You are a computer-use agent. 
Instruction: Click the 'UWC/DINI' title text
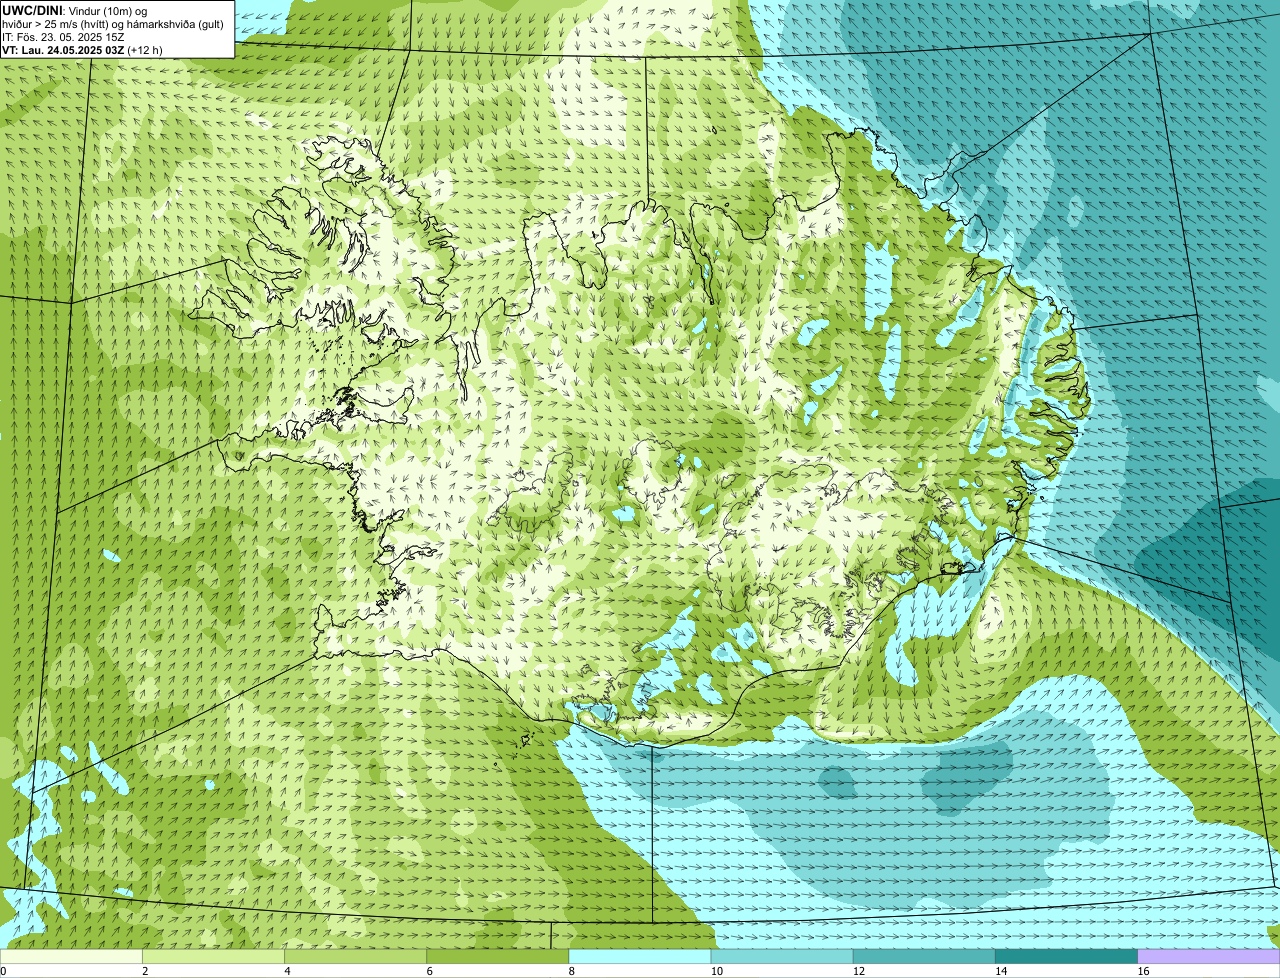click(32, 10)
